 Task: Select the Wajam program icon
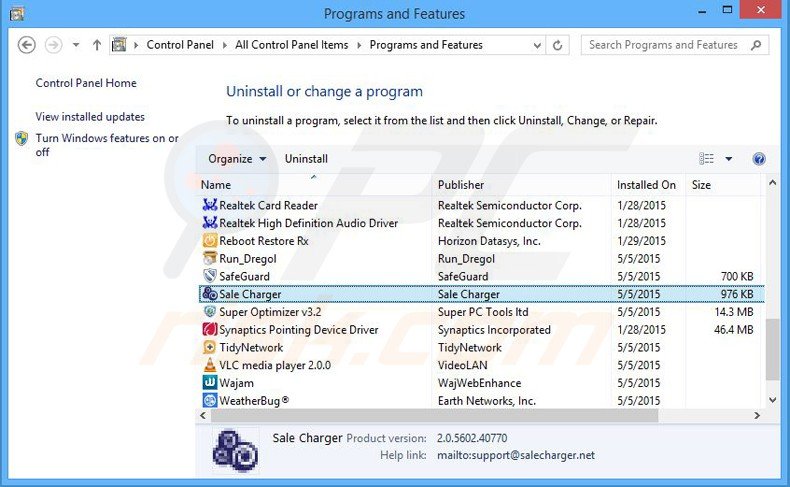210,383
